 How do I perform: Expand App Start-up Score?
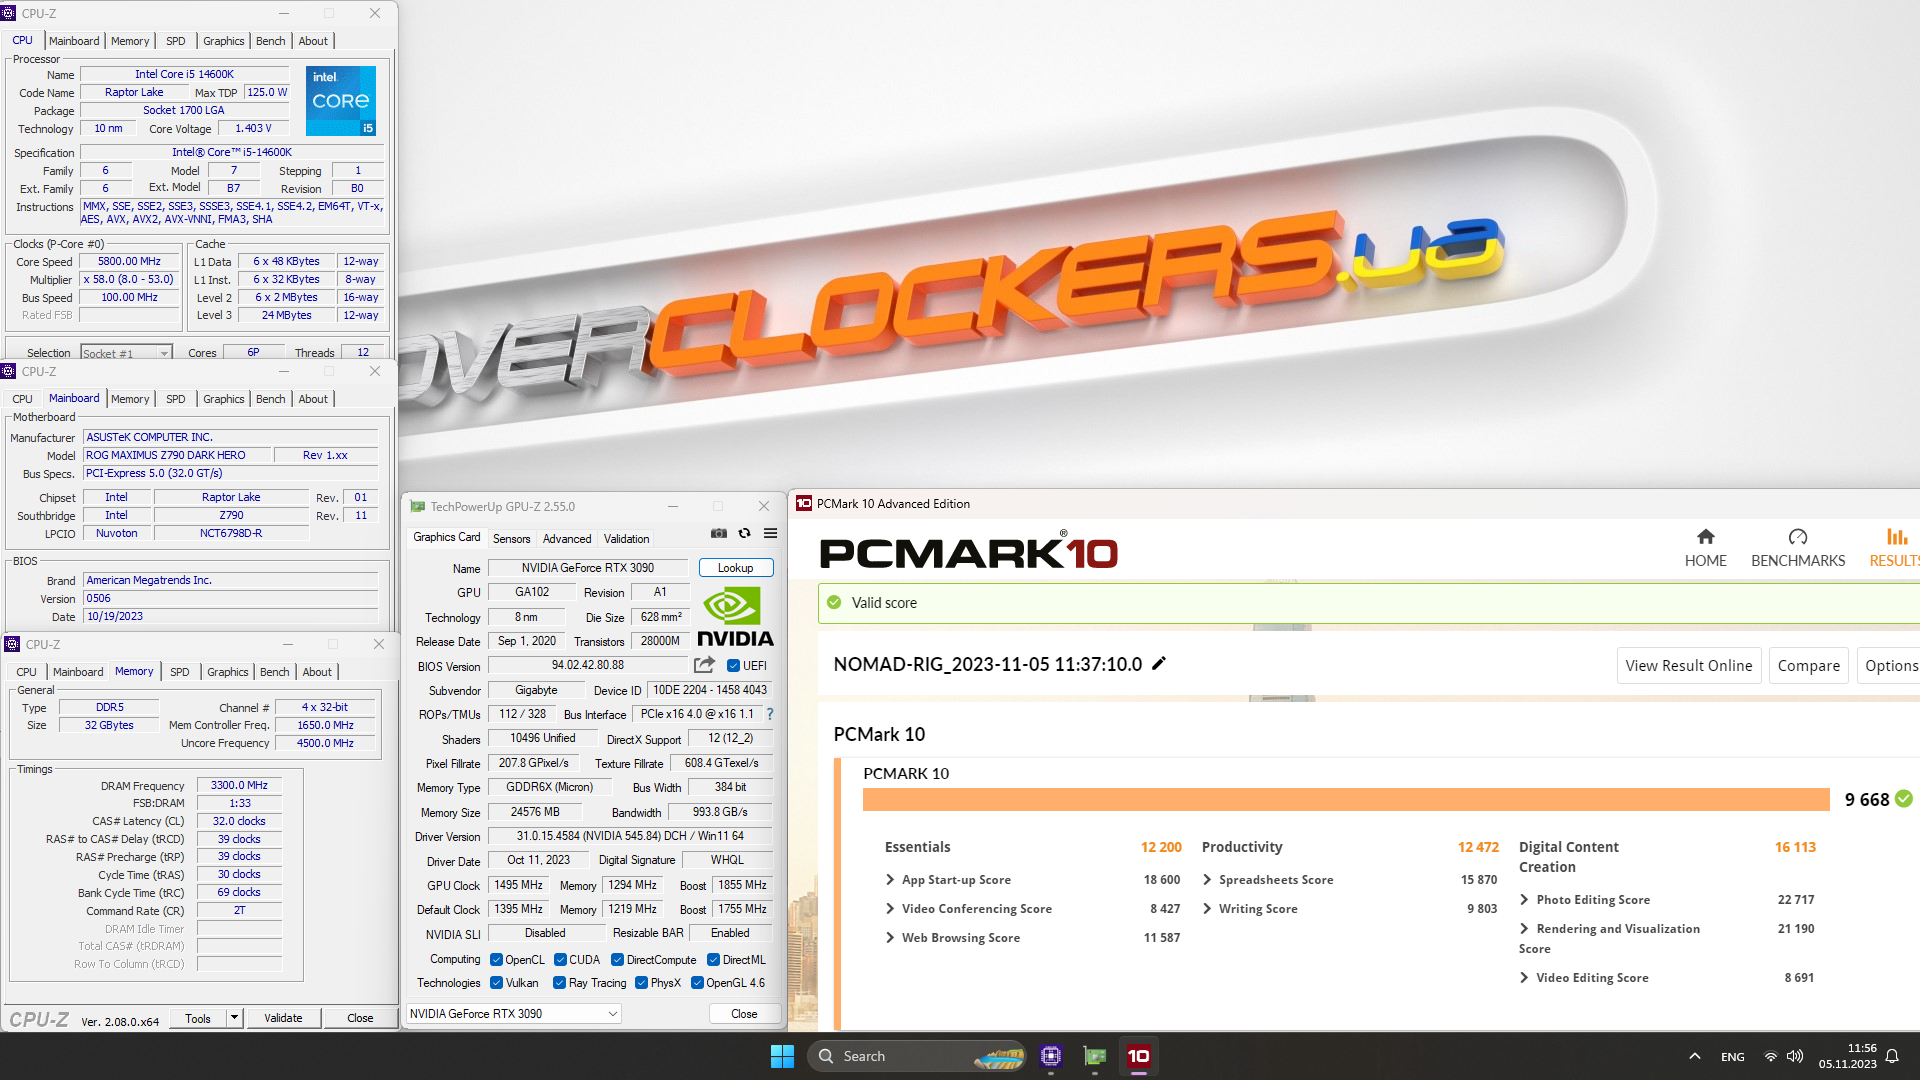point(890,880)
